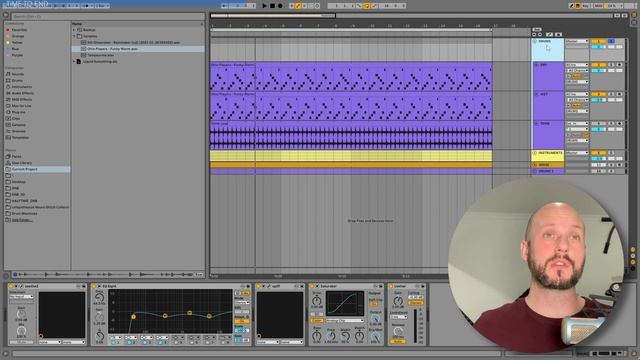Start playback with the transport Play button
The image size is (640, 360).
264,6
